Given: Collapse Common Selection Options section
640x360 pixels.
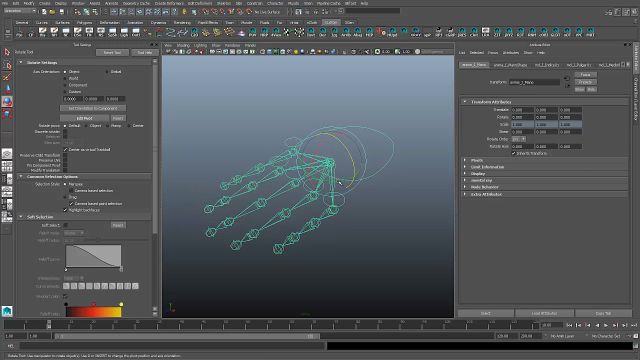Looking at the screenshot, I should coord(21,177).
